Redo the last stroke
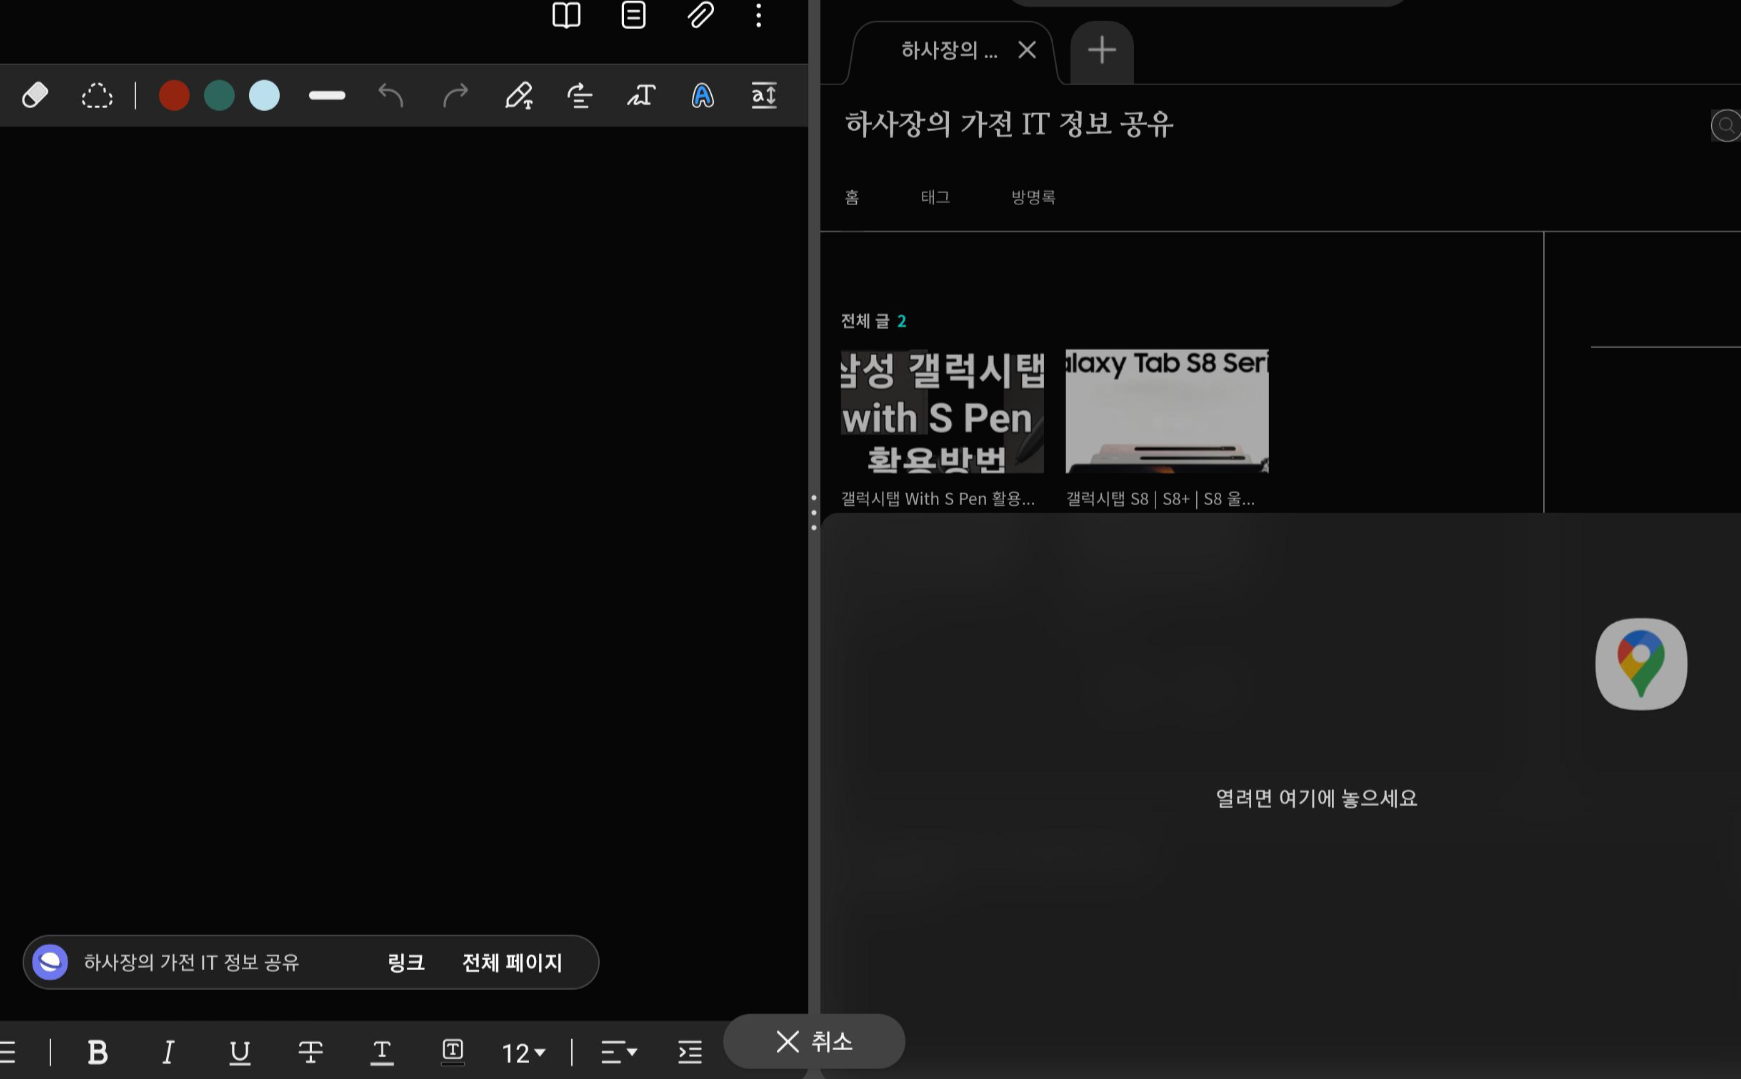 [x=455, y=96]
